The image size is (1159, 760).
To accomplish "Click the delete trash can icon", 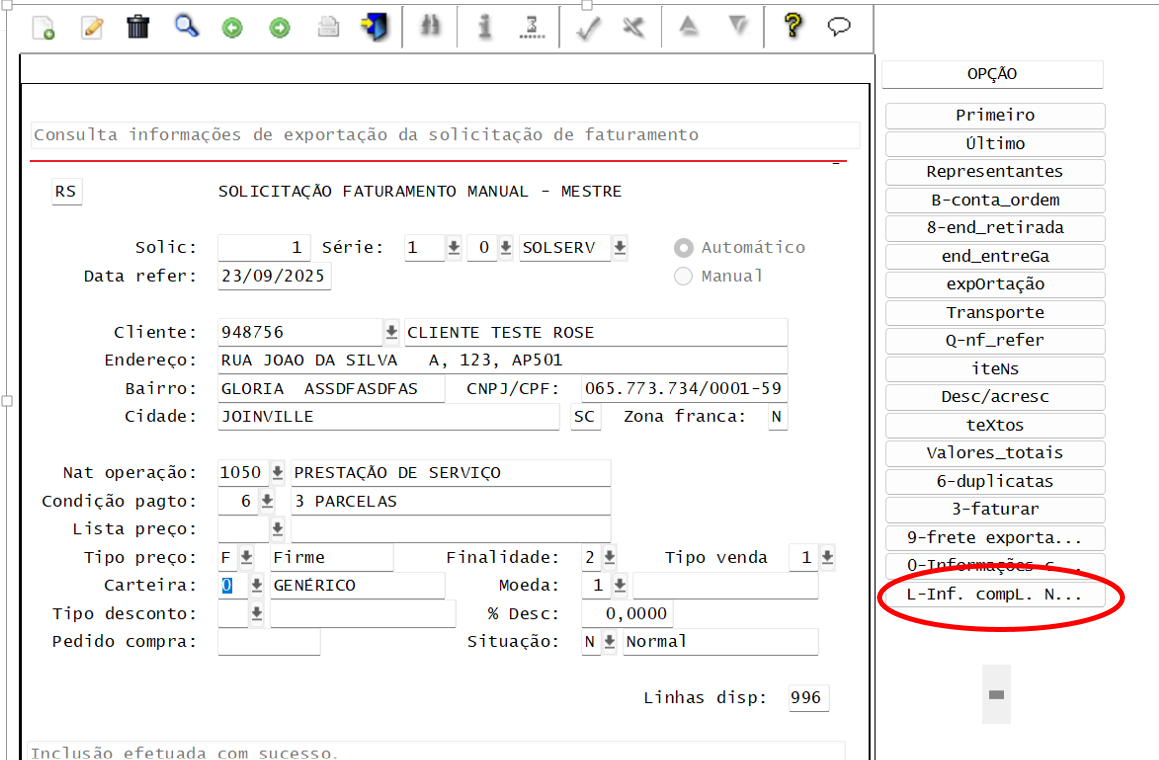I will (138, 27).
